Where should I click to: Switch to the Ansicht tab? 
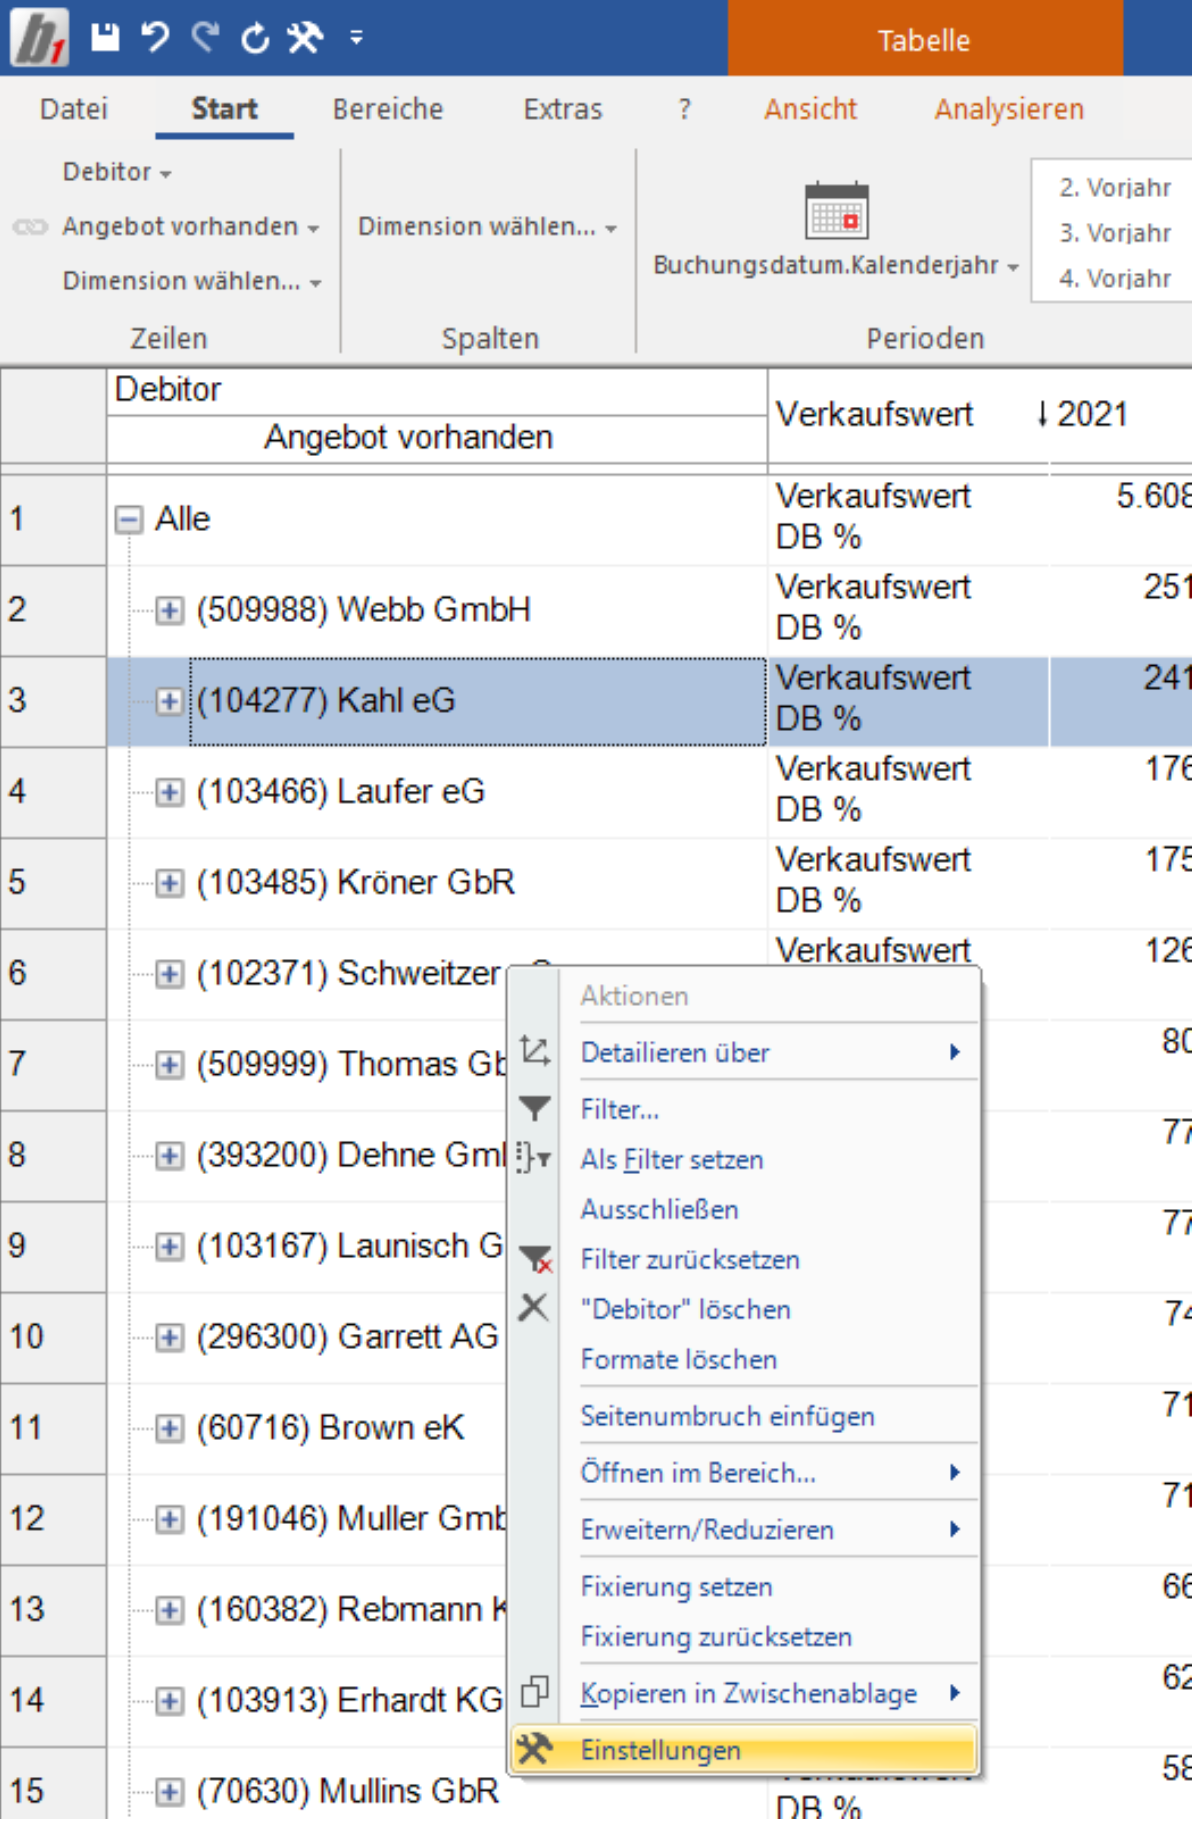810,109
